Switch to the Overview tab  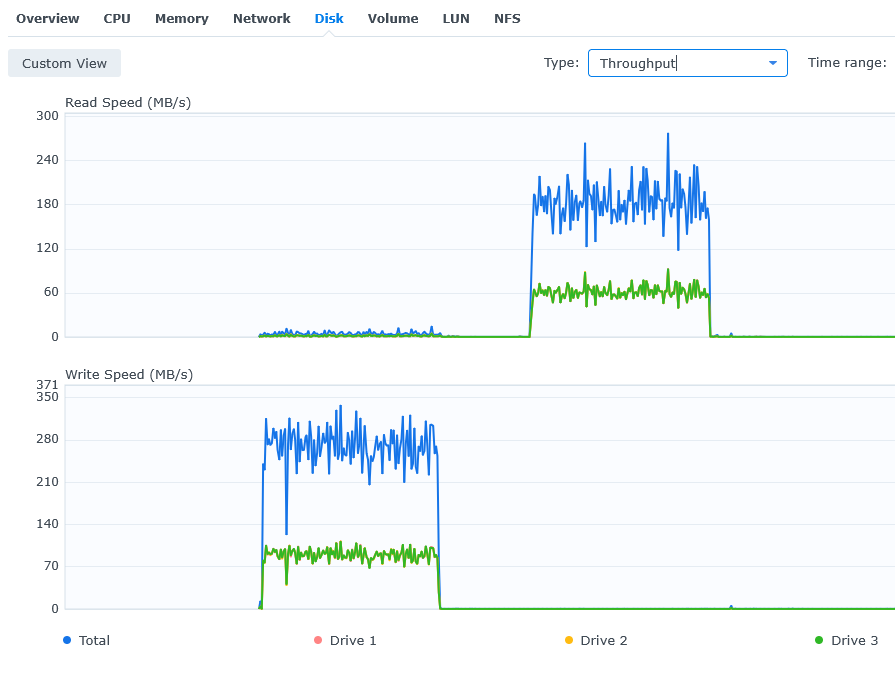pos(47,18)
